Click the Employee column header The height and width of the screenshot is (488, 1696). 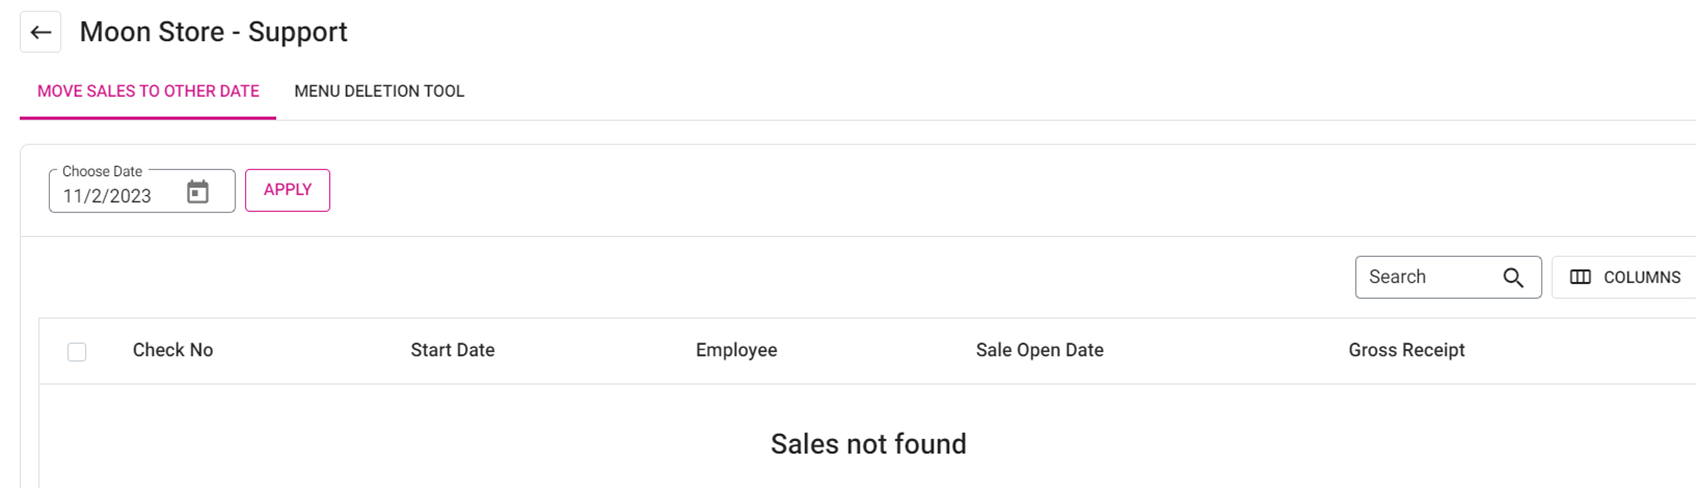736,350
